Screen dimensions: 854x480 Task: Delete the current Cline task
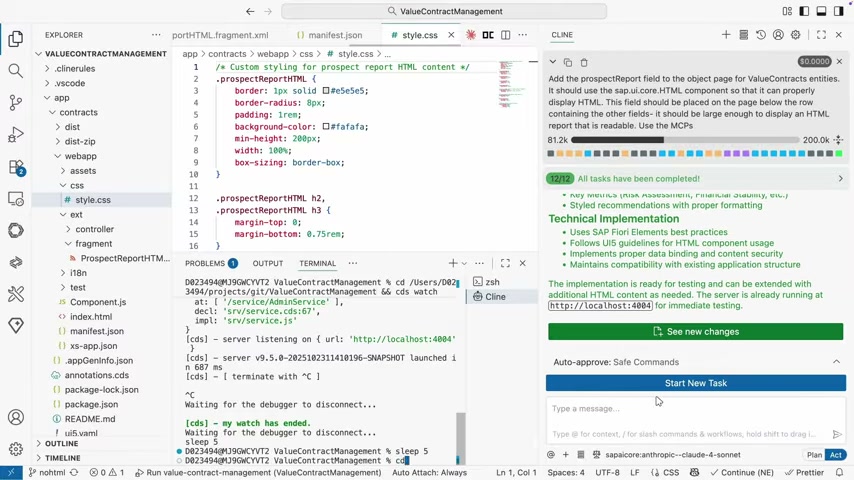584,62
